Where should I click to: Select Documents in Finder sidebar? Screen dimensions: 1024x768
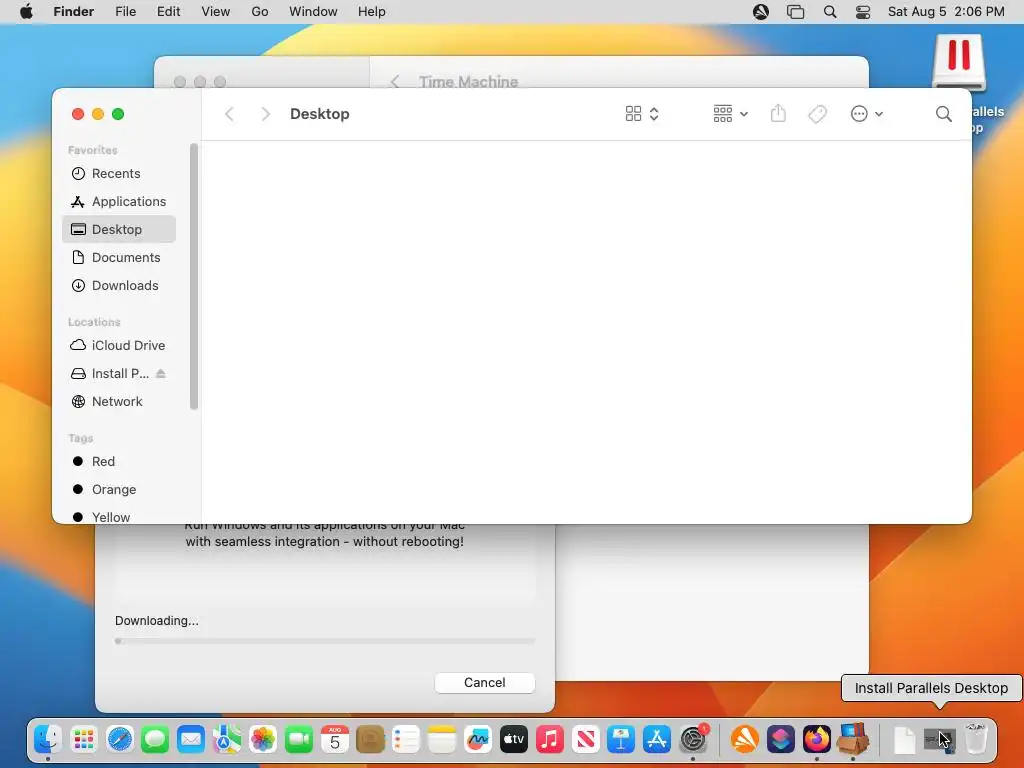click(x=119, y=257)
